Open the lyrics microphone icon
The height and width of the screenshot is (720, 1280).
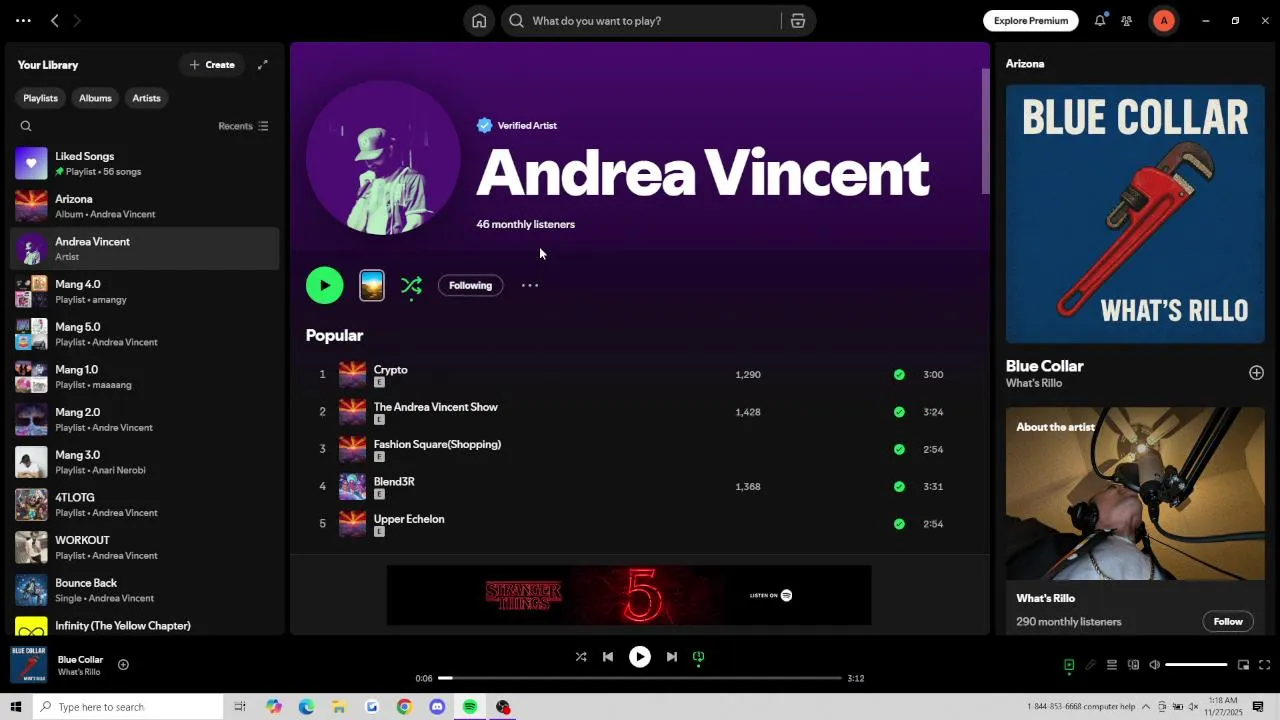point(1090,665)
